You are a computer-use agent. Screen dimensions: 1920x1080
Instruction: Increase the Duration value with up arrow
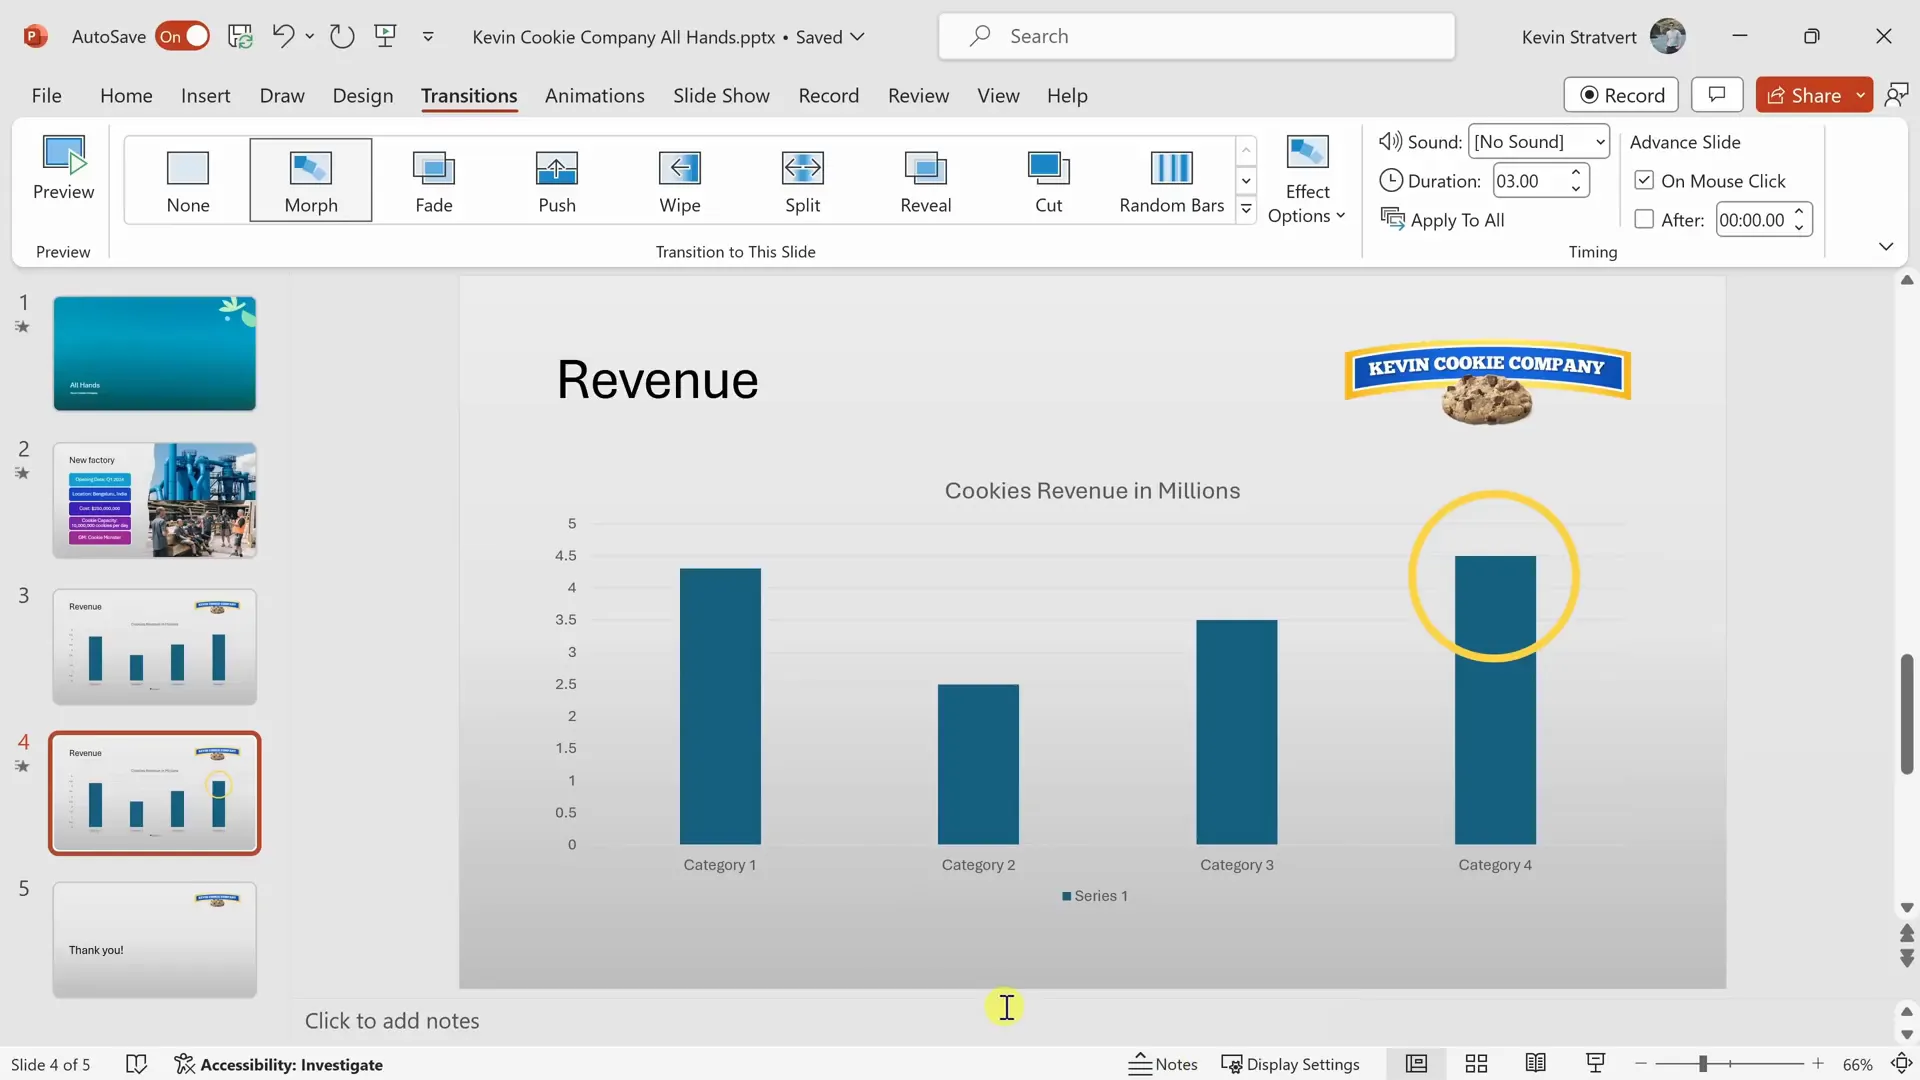(x=1576, y=173)
